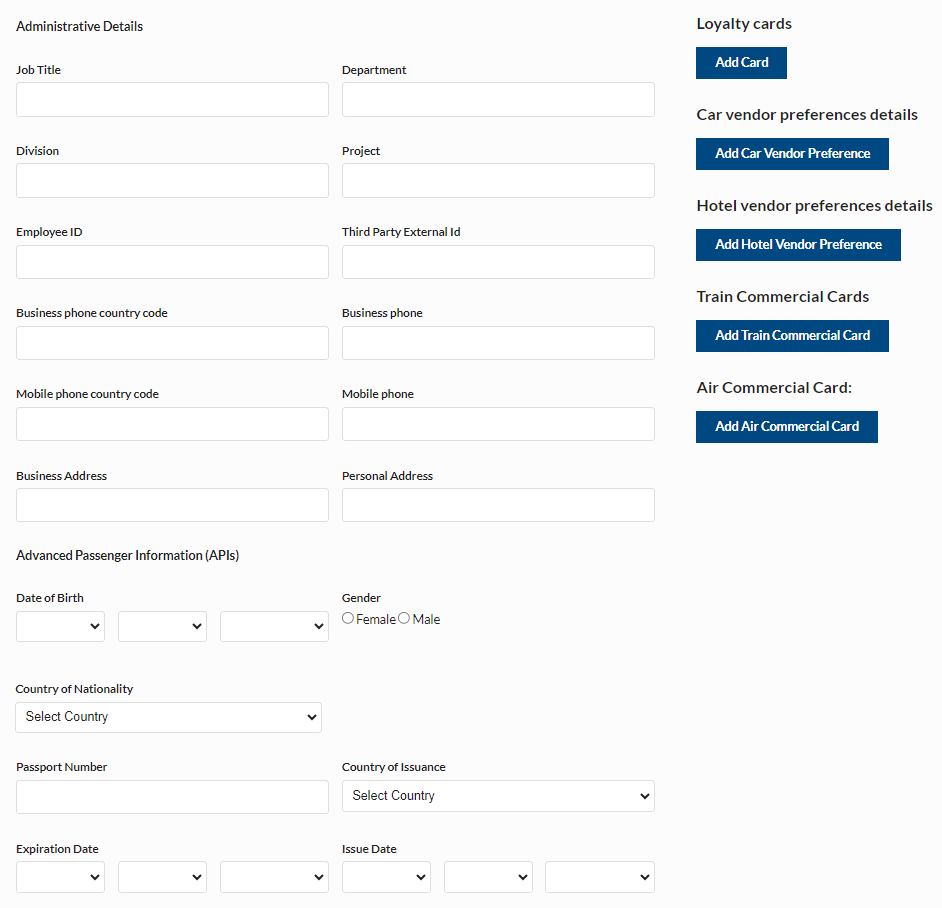942x908 pixels.
Task: Click the Advanced Passenger Information (APIs) heading
Action: 127,555
